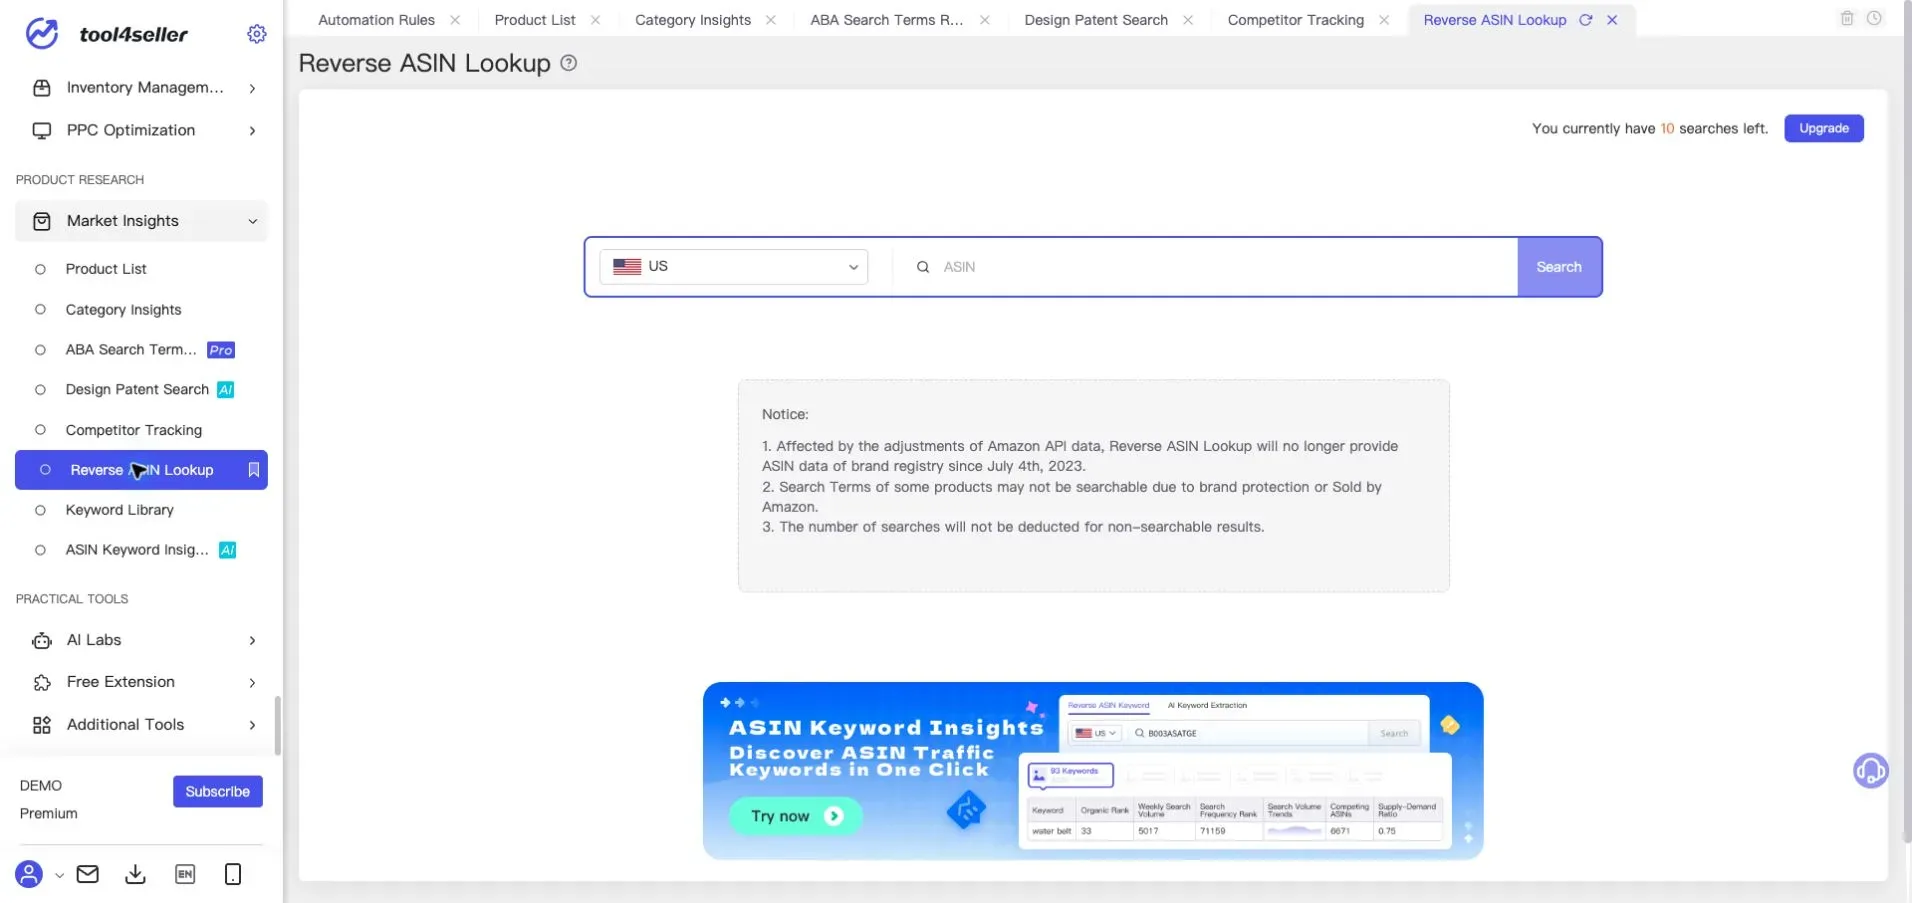Expand the Additional Tools submenu arrow

pyautogui.click(x=252, y=725)
